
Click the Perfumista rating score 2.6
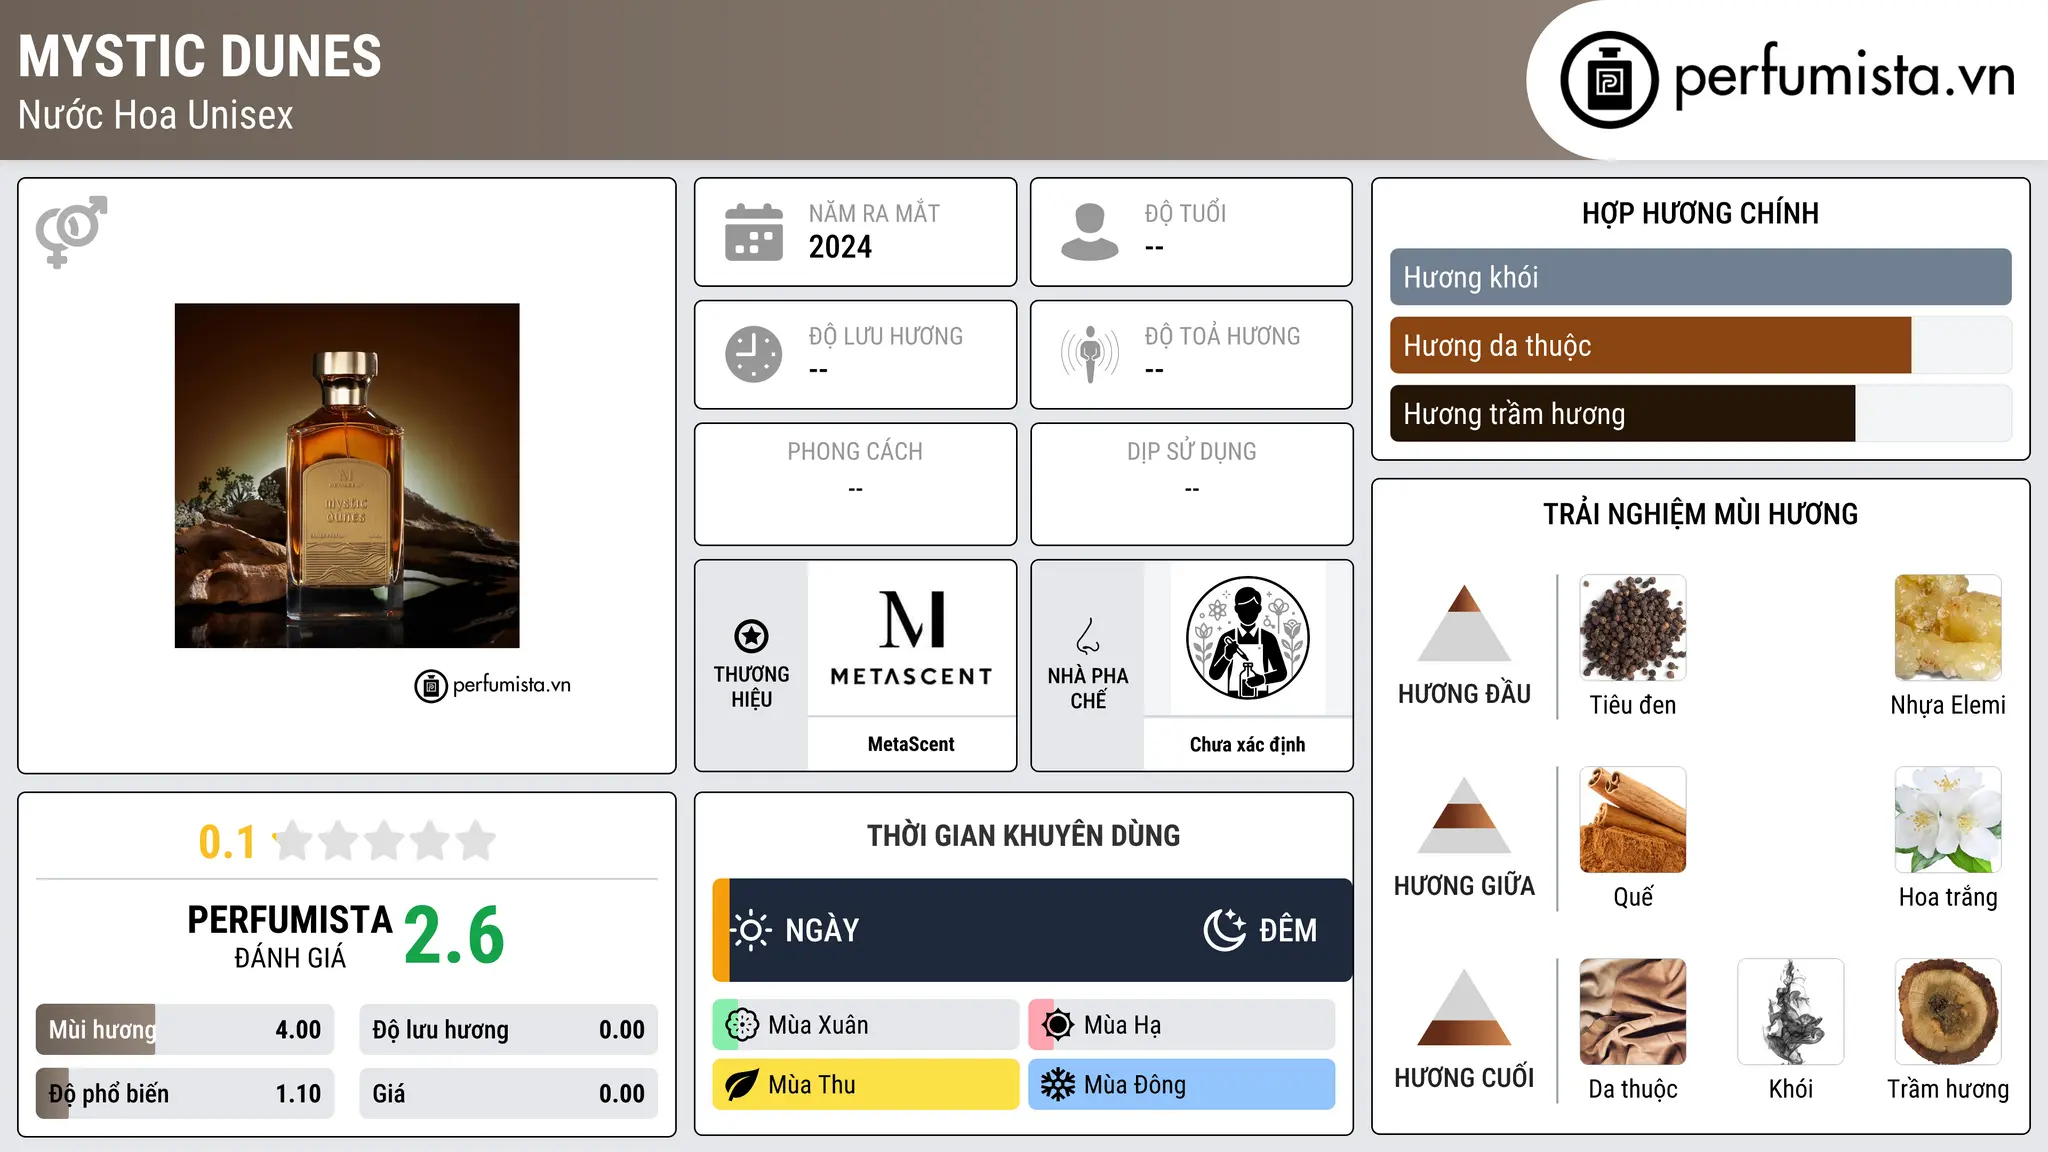pos(454,935)
